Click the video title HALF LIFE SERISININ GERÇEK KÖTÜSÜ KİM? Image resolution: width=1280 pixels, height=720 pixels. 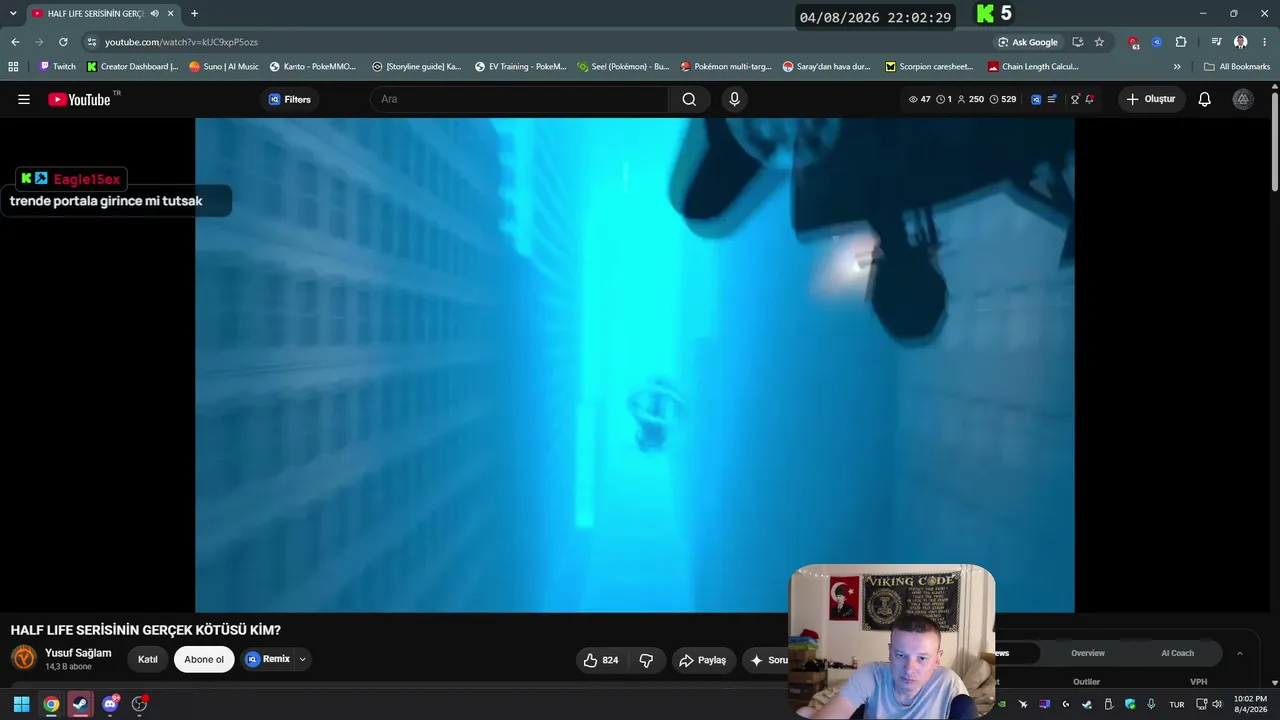click(146, 630)
